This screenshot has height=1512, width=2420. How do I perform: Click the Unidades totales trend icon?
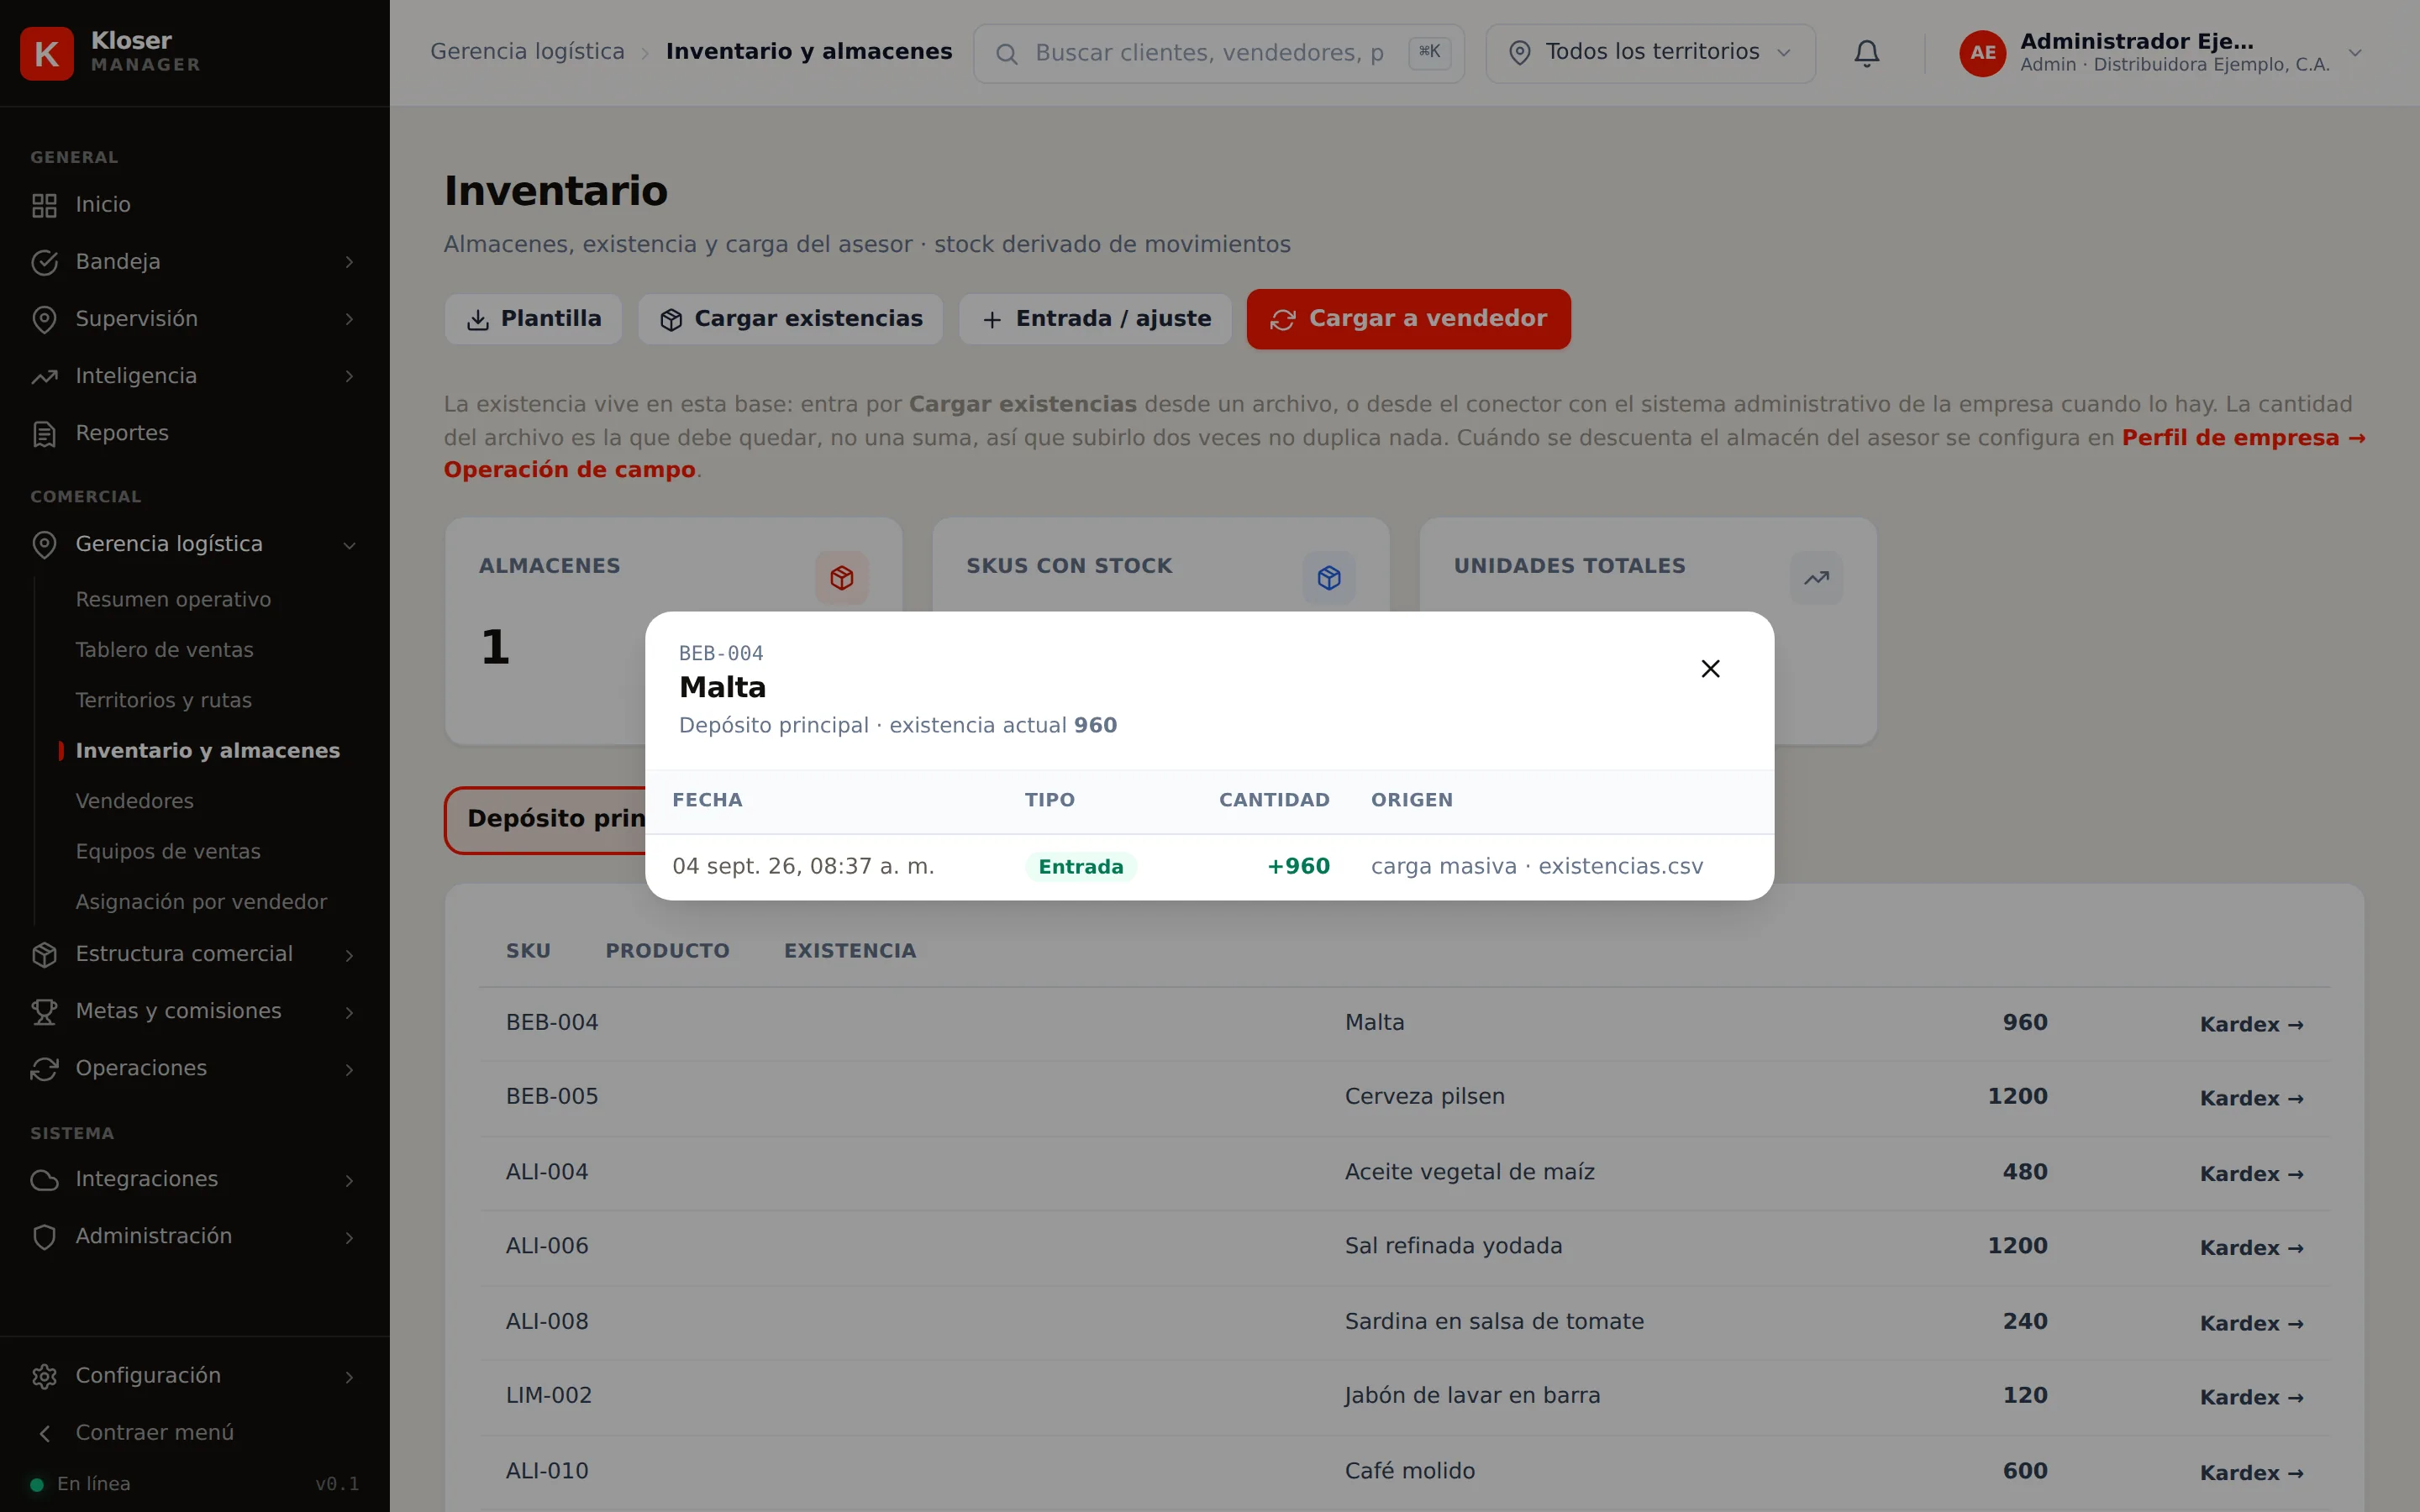(1816, 577)
